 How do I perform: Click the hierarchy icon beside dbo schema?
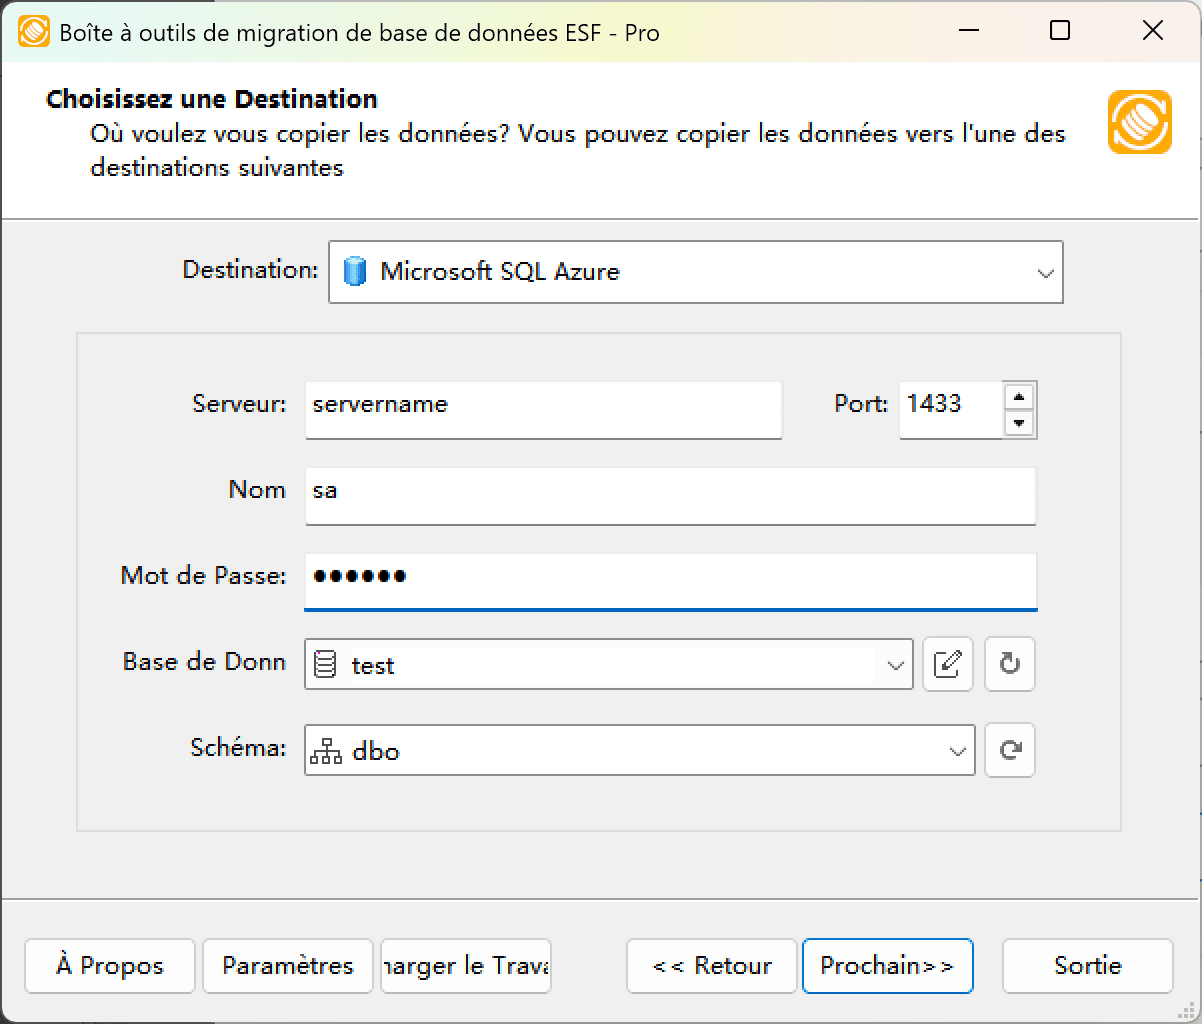tap(325, 750)
